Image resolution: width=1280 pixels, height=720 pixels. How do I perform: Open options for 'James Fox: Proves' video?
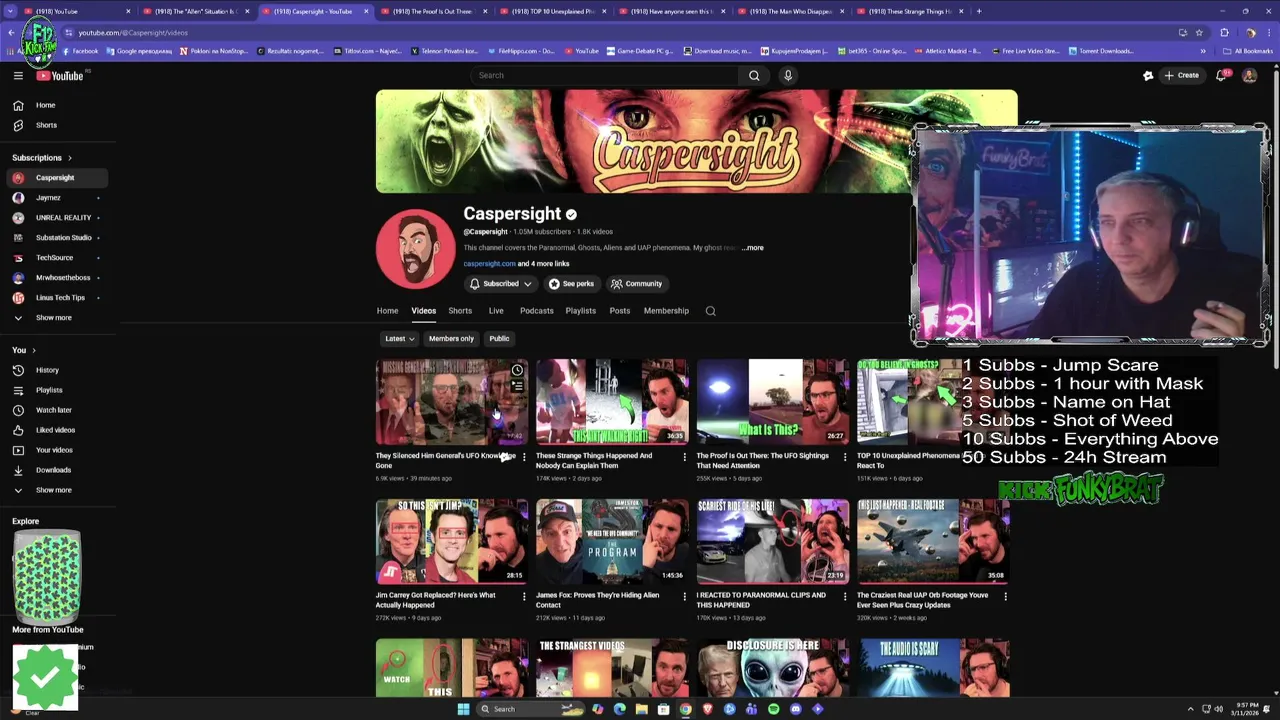point(685,596)
